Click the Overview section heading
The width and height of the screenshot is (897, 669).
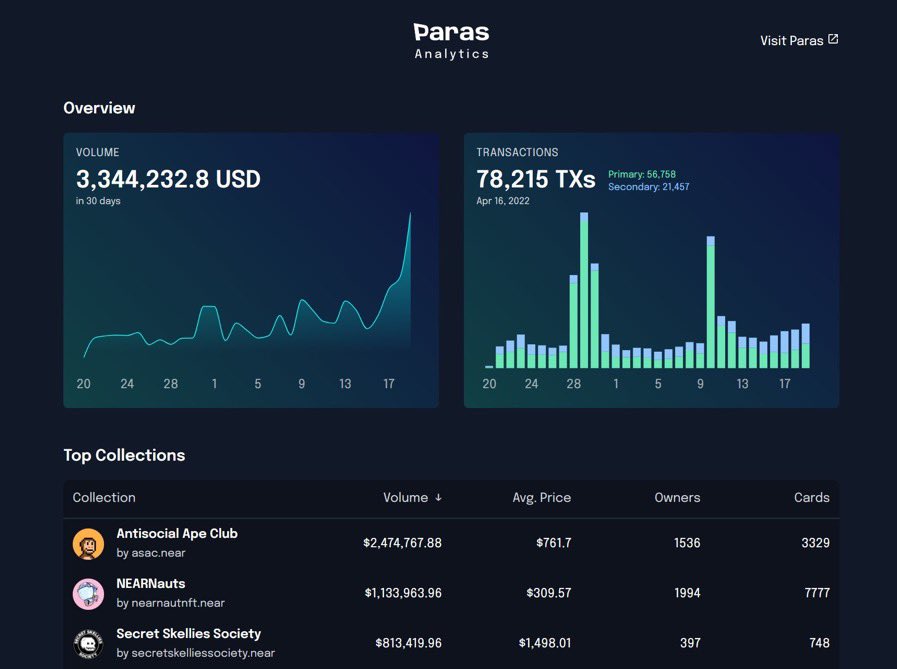coord(100,108)
